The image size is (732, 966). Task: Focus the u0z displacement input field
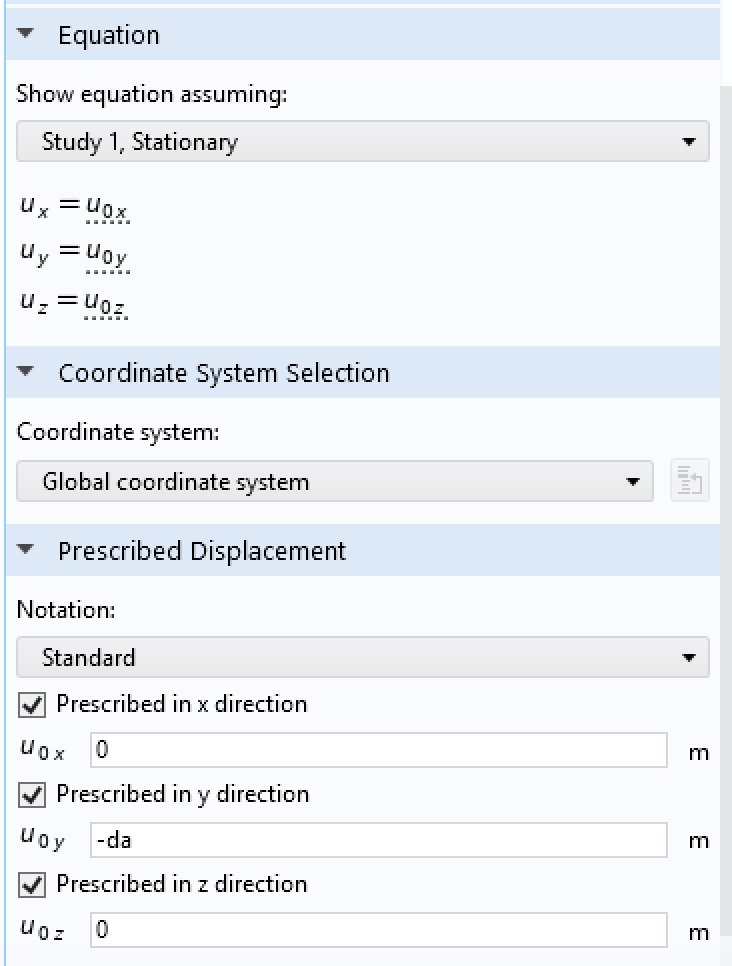coord(378,931)
